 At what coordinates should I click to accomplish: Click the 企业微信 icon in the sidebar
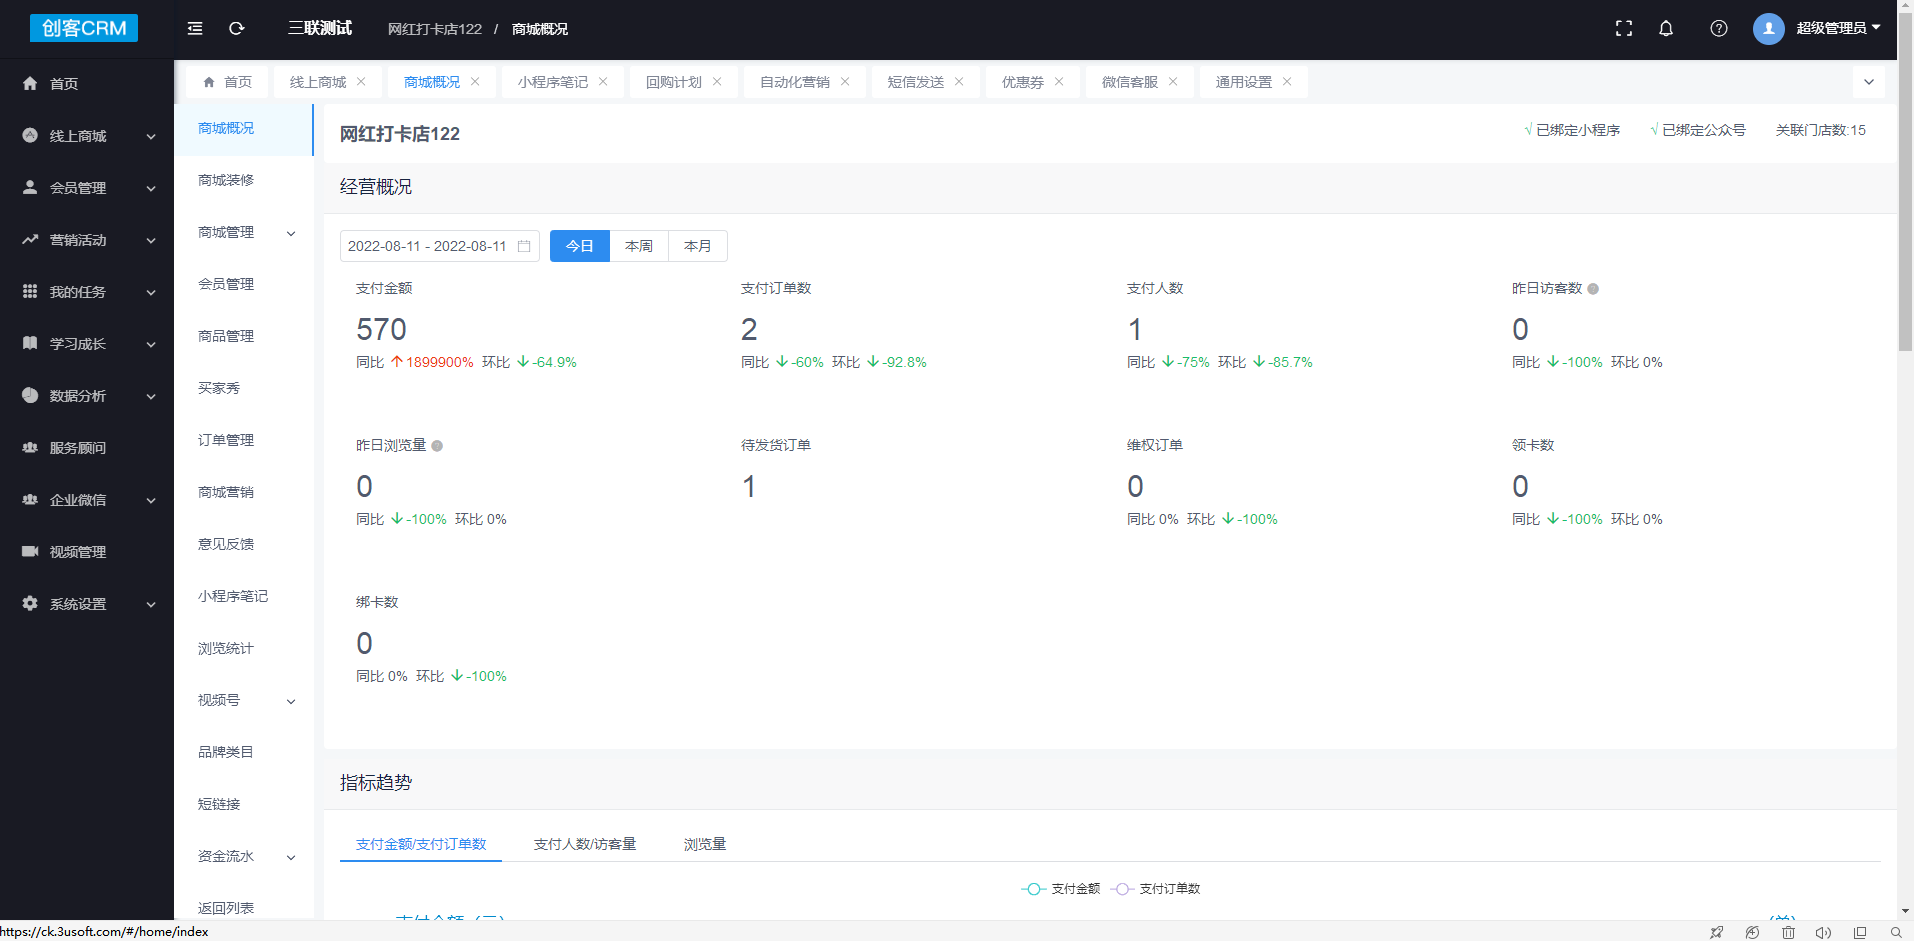(x=30, y=499)
